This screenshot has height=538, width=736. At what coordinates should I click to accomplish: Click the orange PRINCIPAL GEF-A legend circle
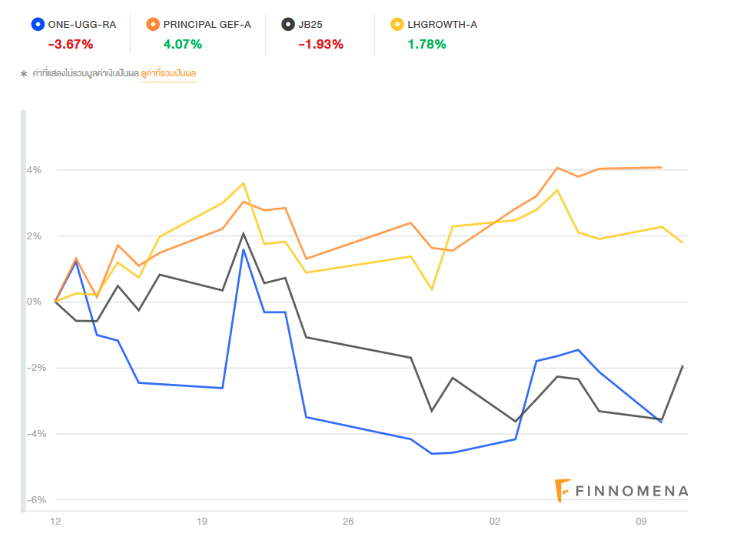[x=152, y=23]
